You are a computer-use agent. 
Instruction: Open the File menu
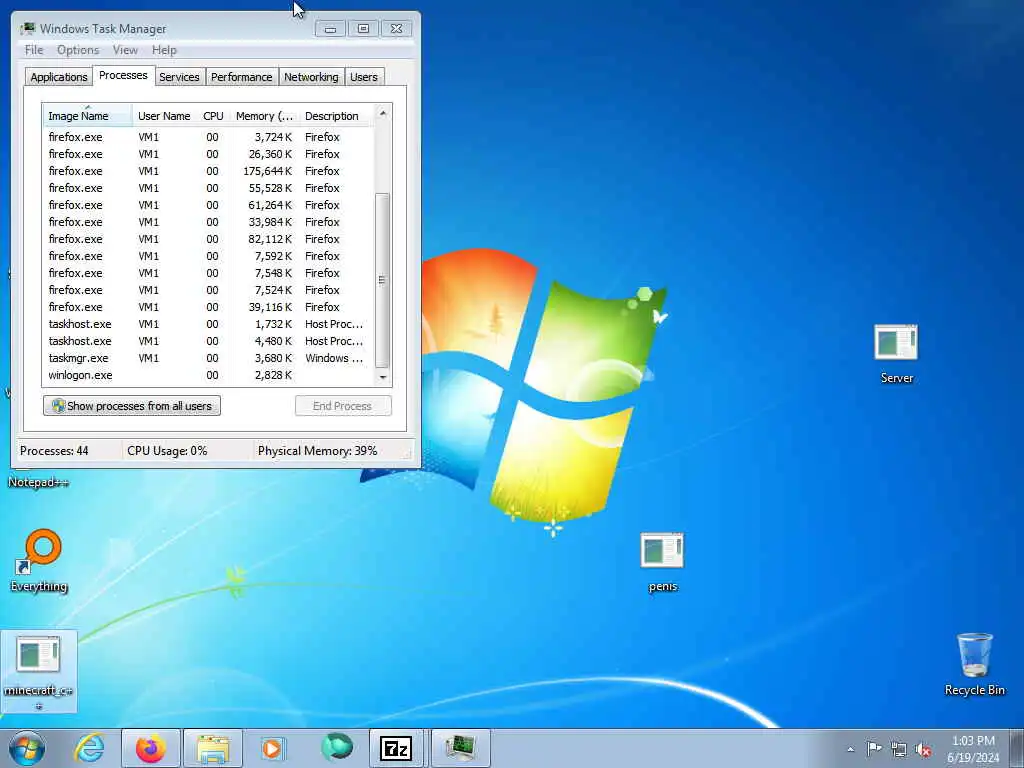tap(34, 50)
